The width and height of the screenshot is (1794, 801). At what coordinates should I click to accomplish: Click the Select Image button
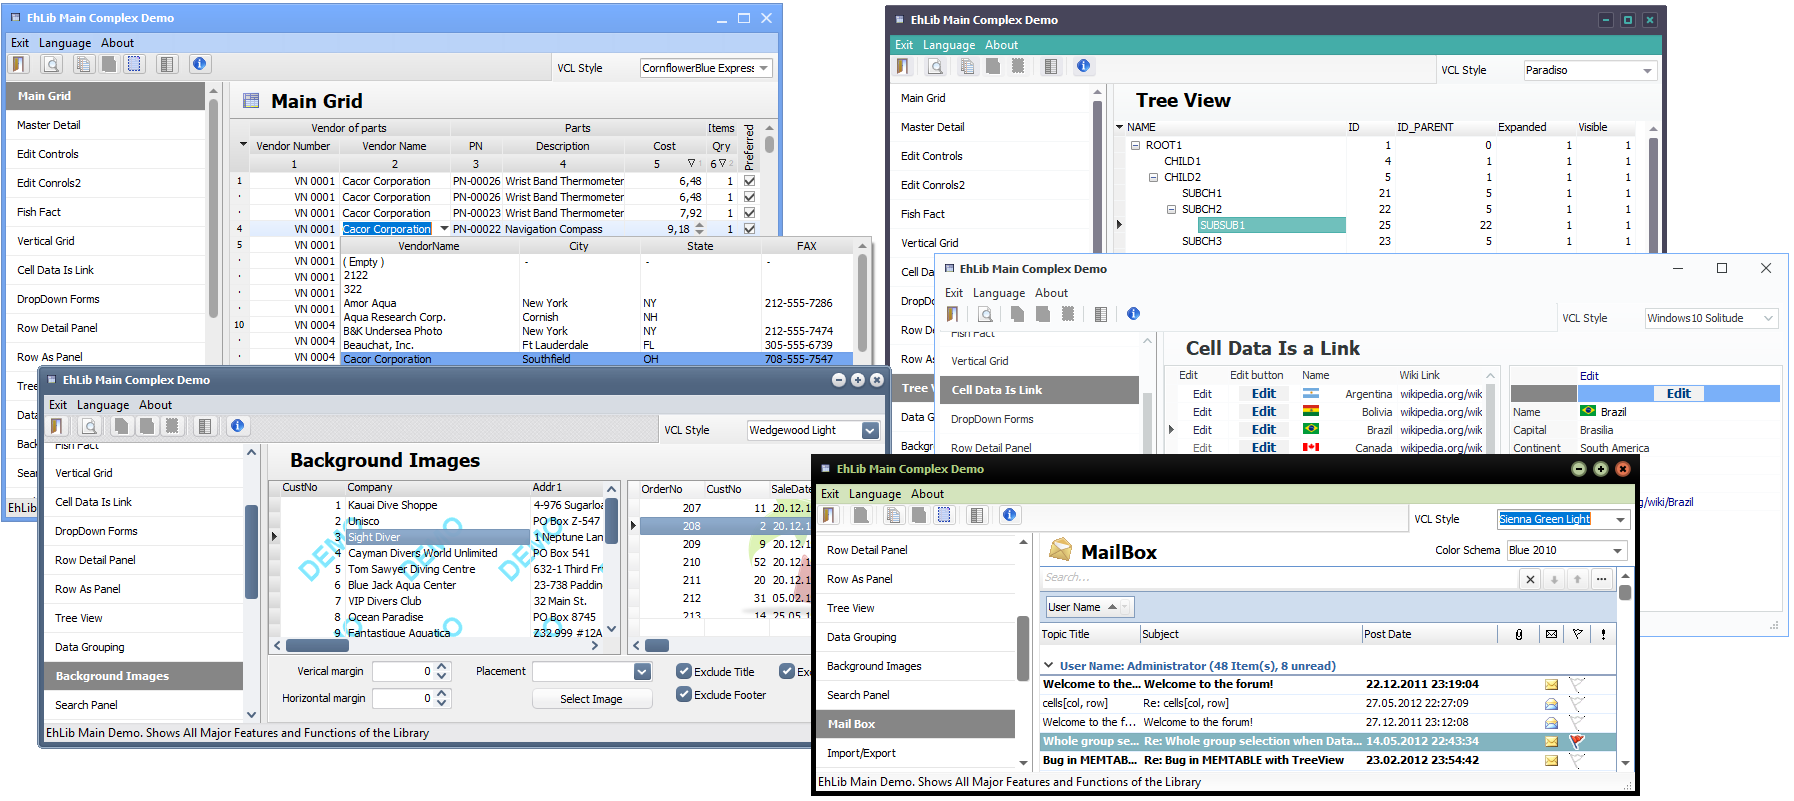591,699
